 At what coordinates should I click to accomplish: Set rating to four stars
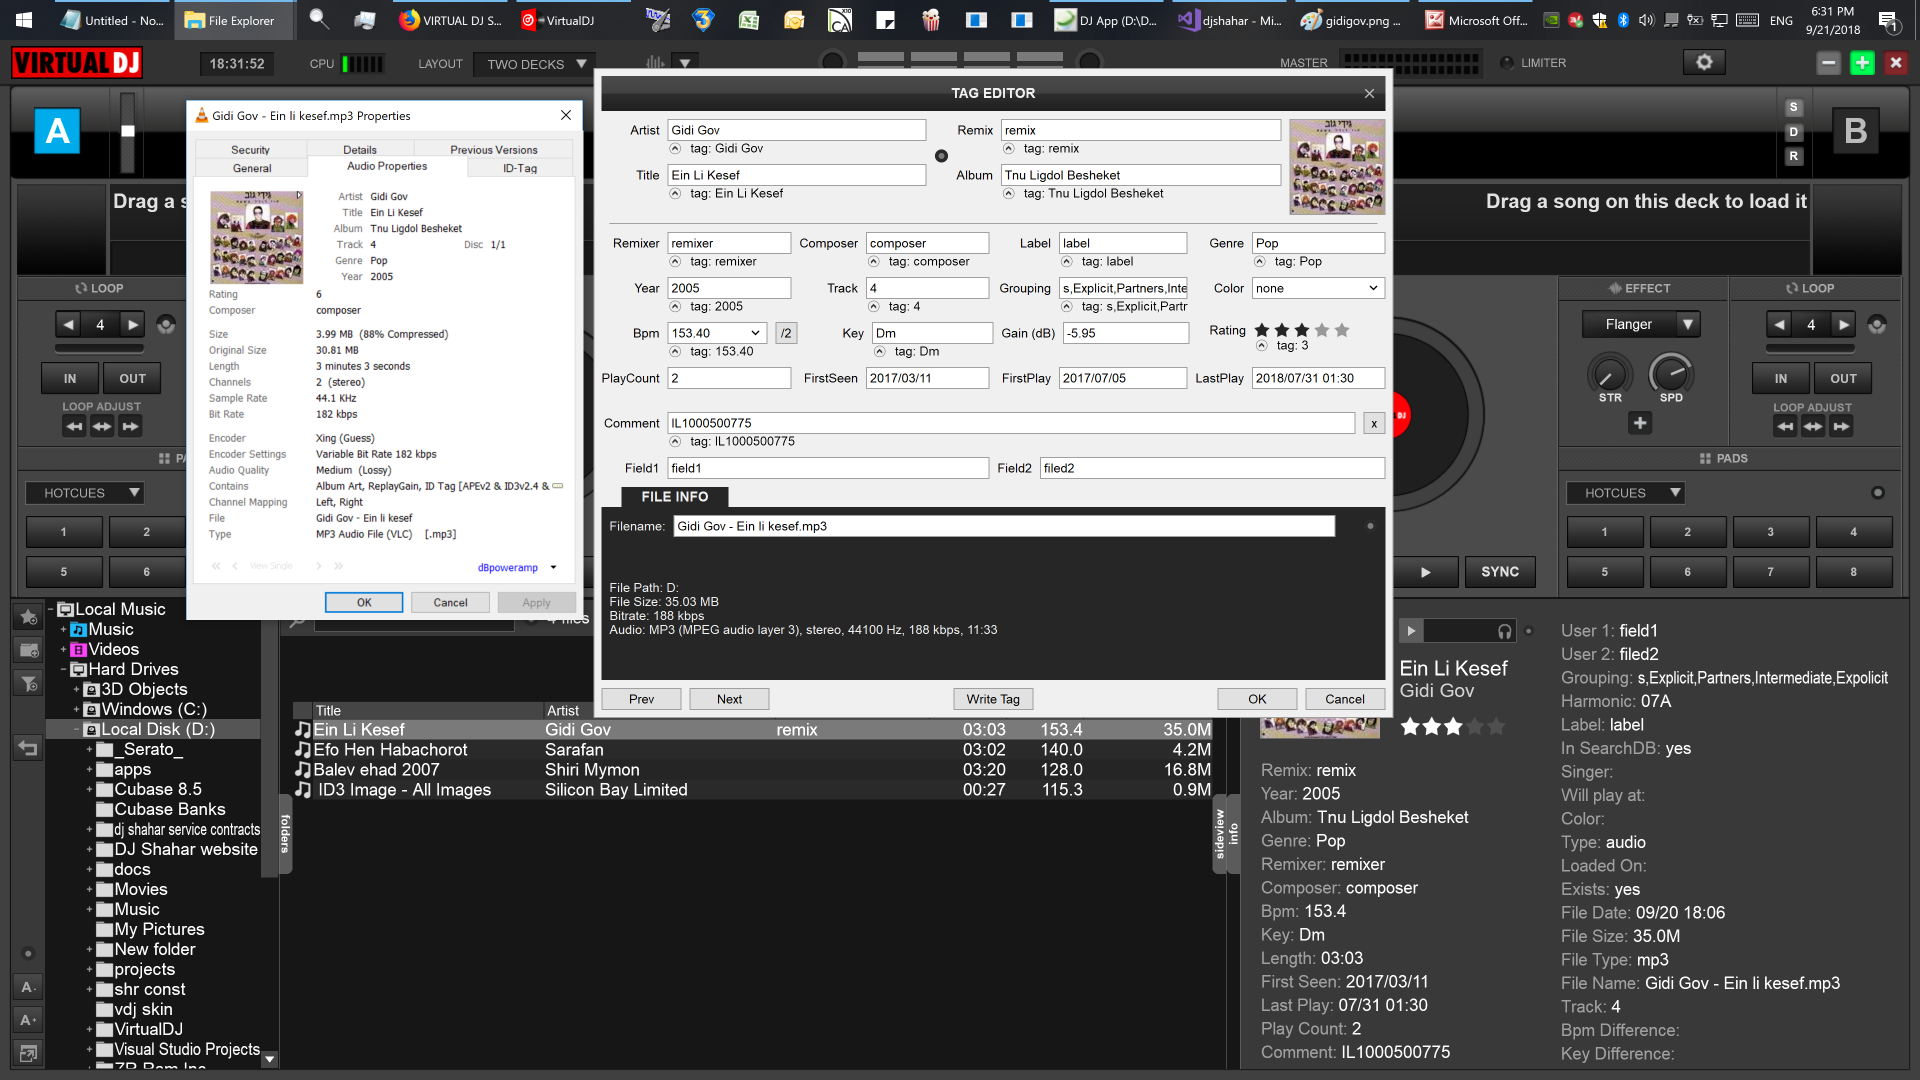click(x=1322, y=330)
